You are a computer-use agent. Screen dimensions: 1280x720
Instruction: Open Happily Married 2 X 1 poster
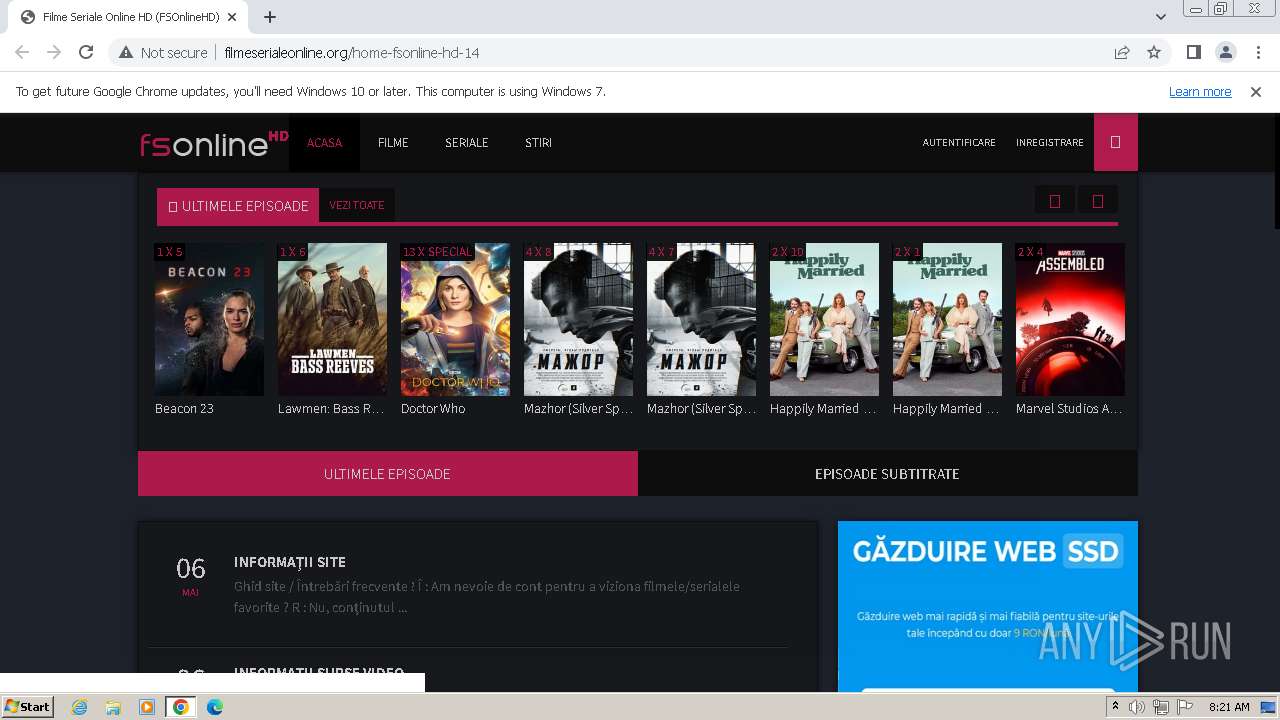(947, 319)
